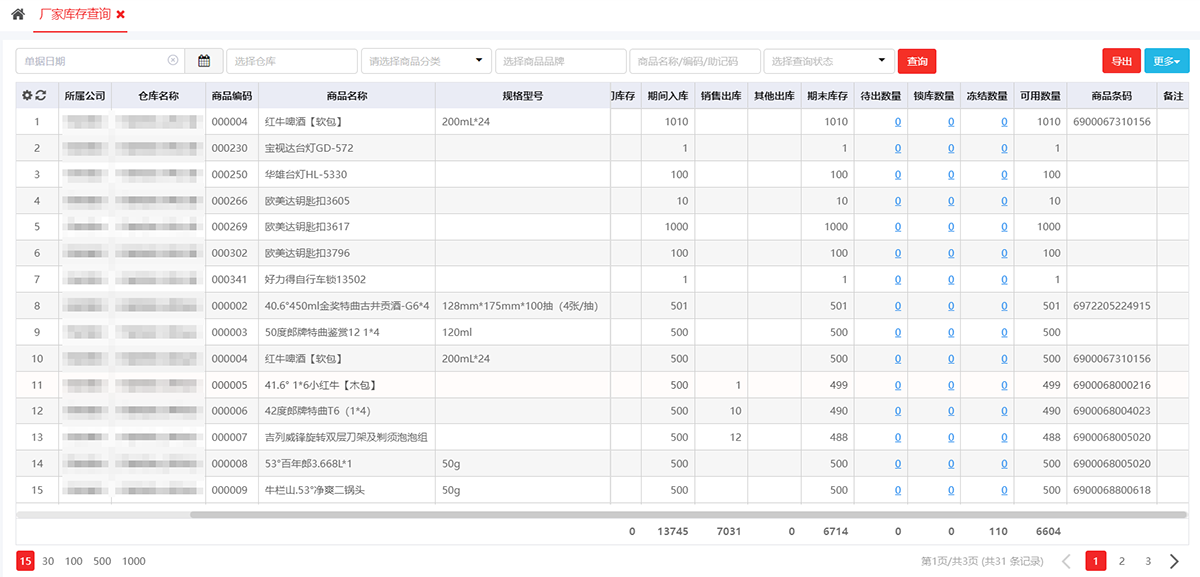This screenshot has height=577, width=1200.
Task: Jump to page 2 of results
Action: [1122, 561]
